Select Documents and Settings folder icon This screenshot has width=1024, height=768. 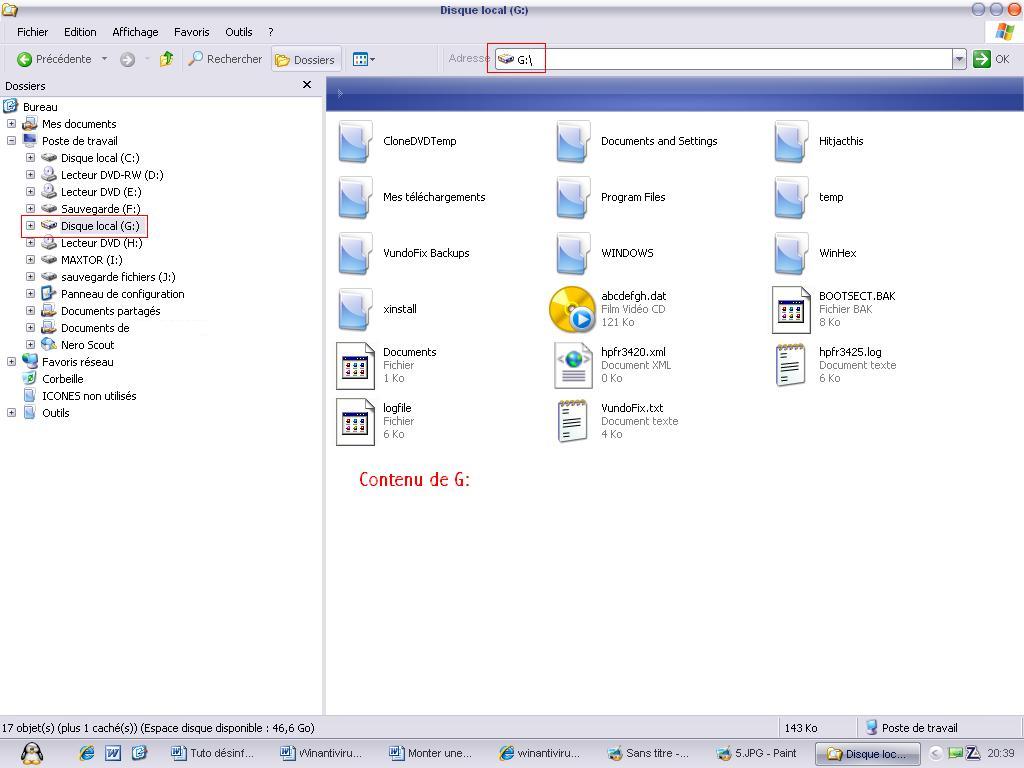(x=573, y=141)
